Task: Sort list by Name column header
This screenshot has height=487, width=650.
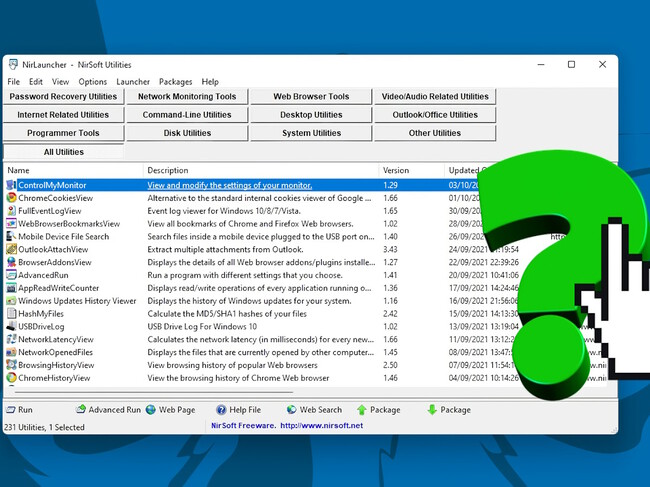Action: (74, 170)
